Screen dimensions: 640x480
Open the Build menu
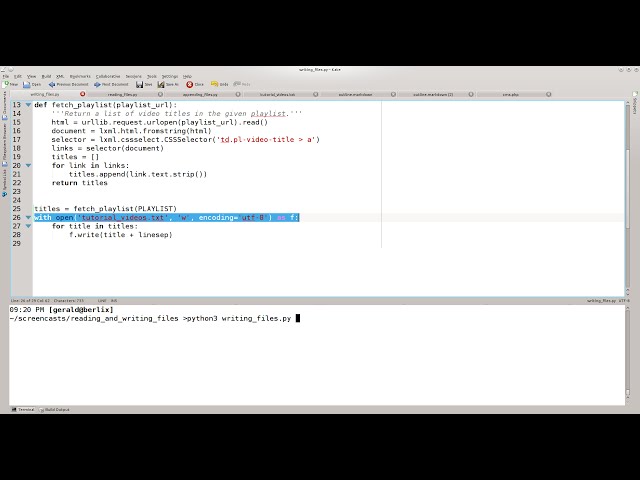(x=46, y=76)
